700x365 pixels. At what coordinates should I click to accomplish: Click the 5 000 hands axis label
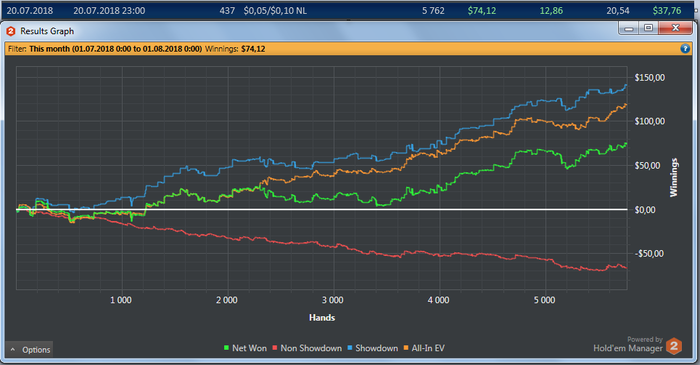tap(545, 300)
